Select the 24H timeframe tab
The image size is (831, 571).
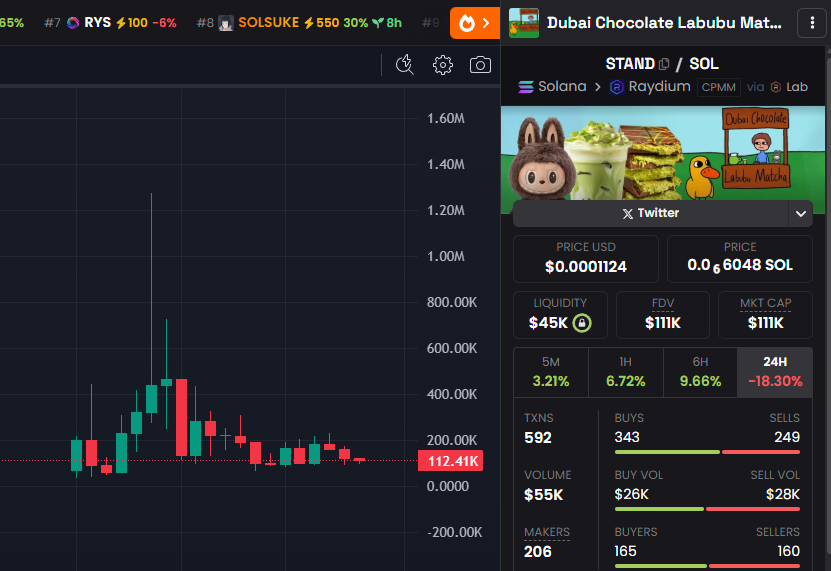pyautogui.click(x=775, y=372)
